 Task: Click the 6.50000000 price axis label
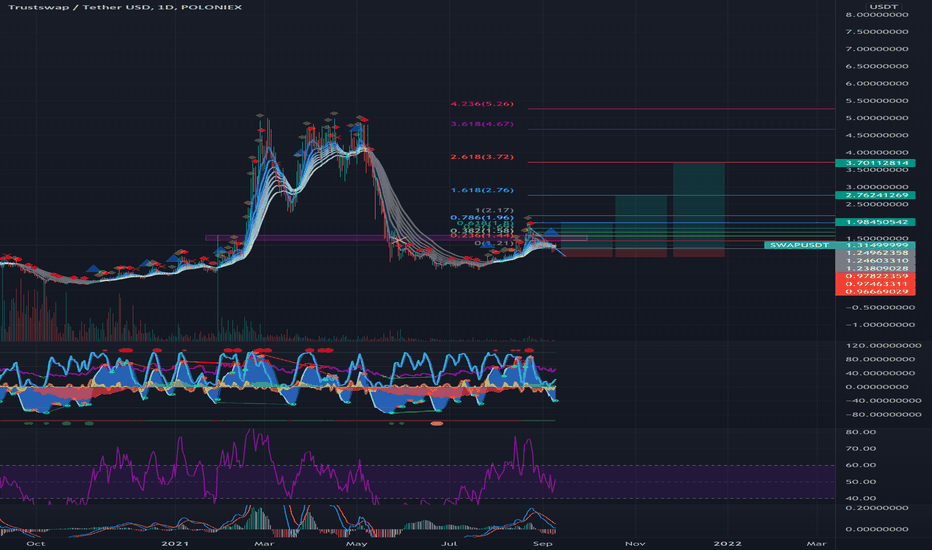pyautogui.click(x=877, y=67)
